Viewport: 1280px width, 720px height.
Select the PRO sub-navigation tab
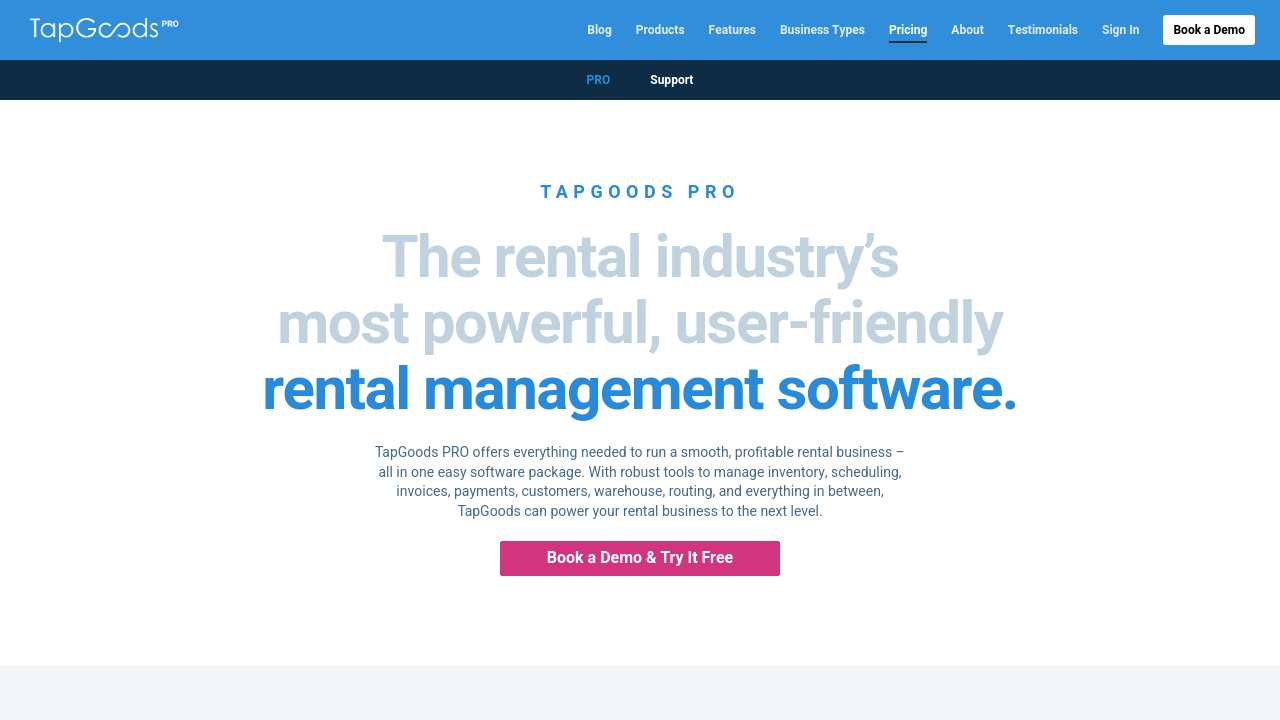point(598,80)
